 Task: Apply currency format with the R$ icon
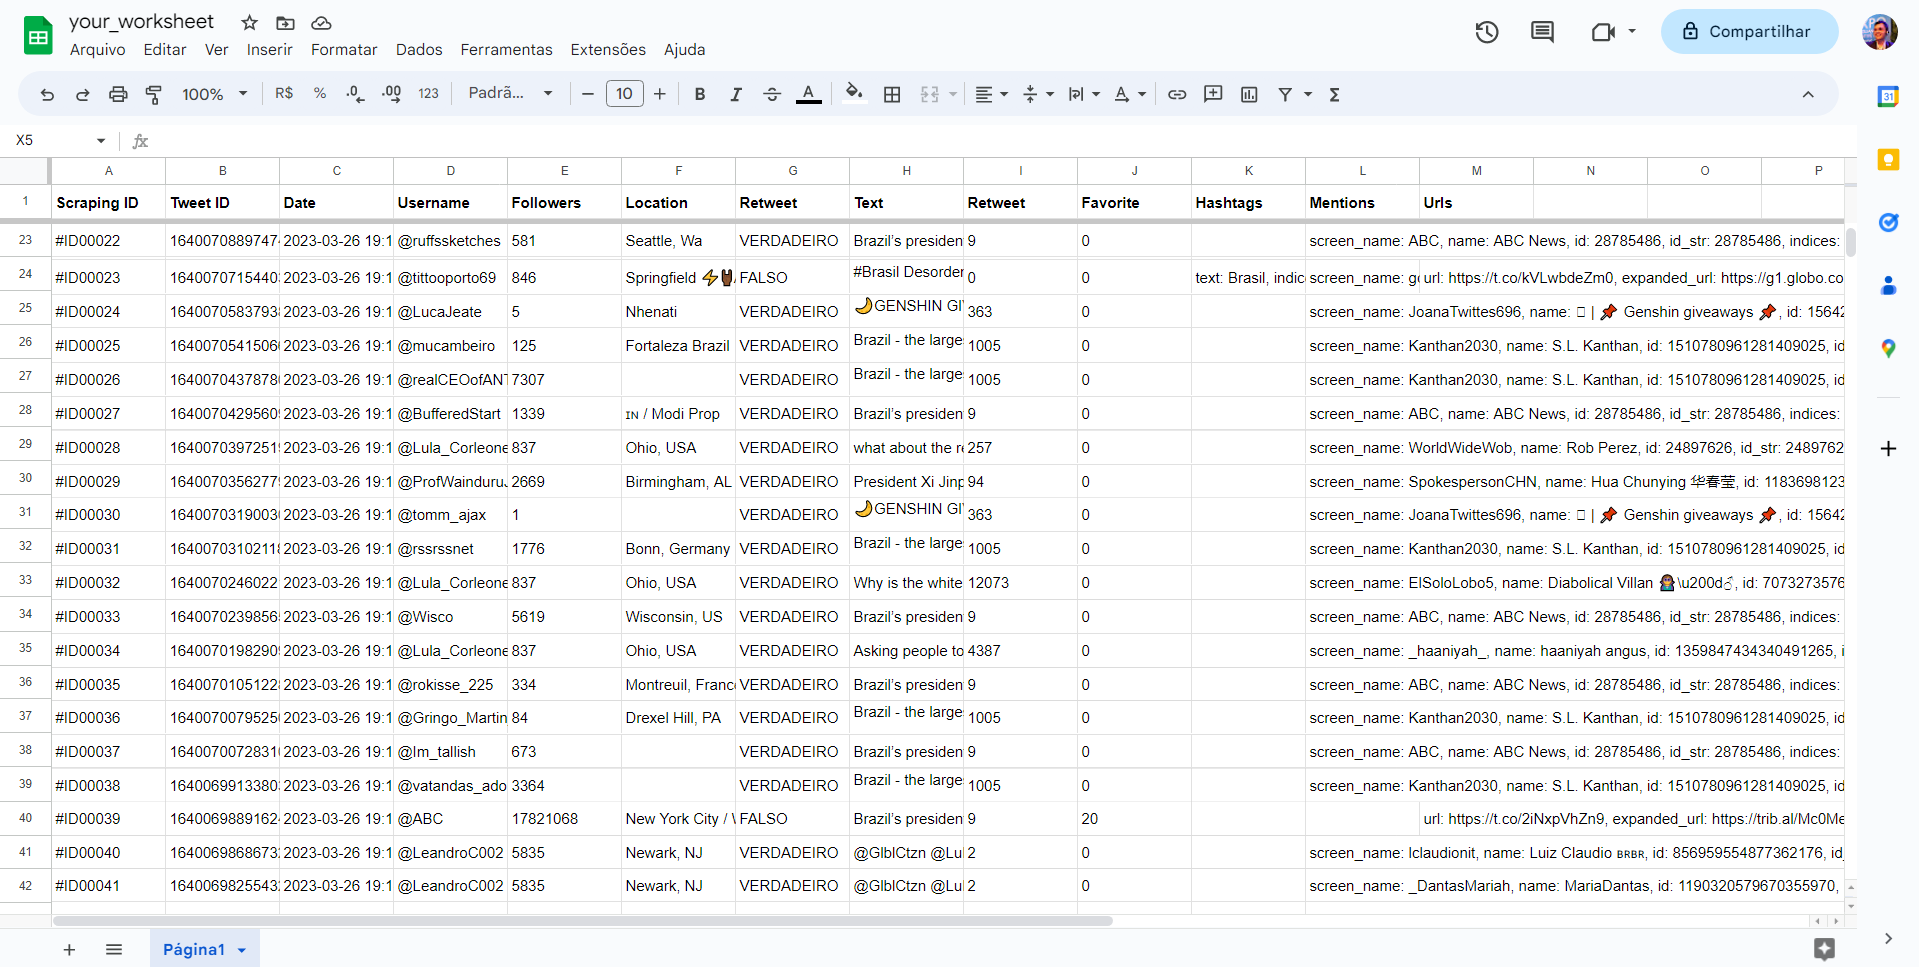283,93
